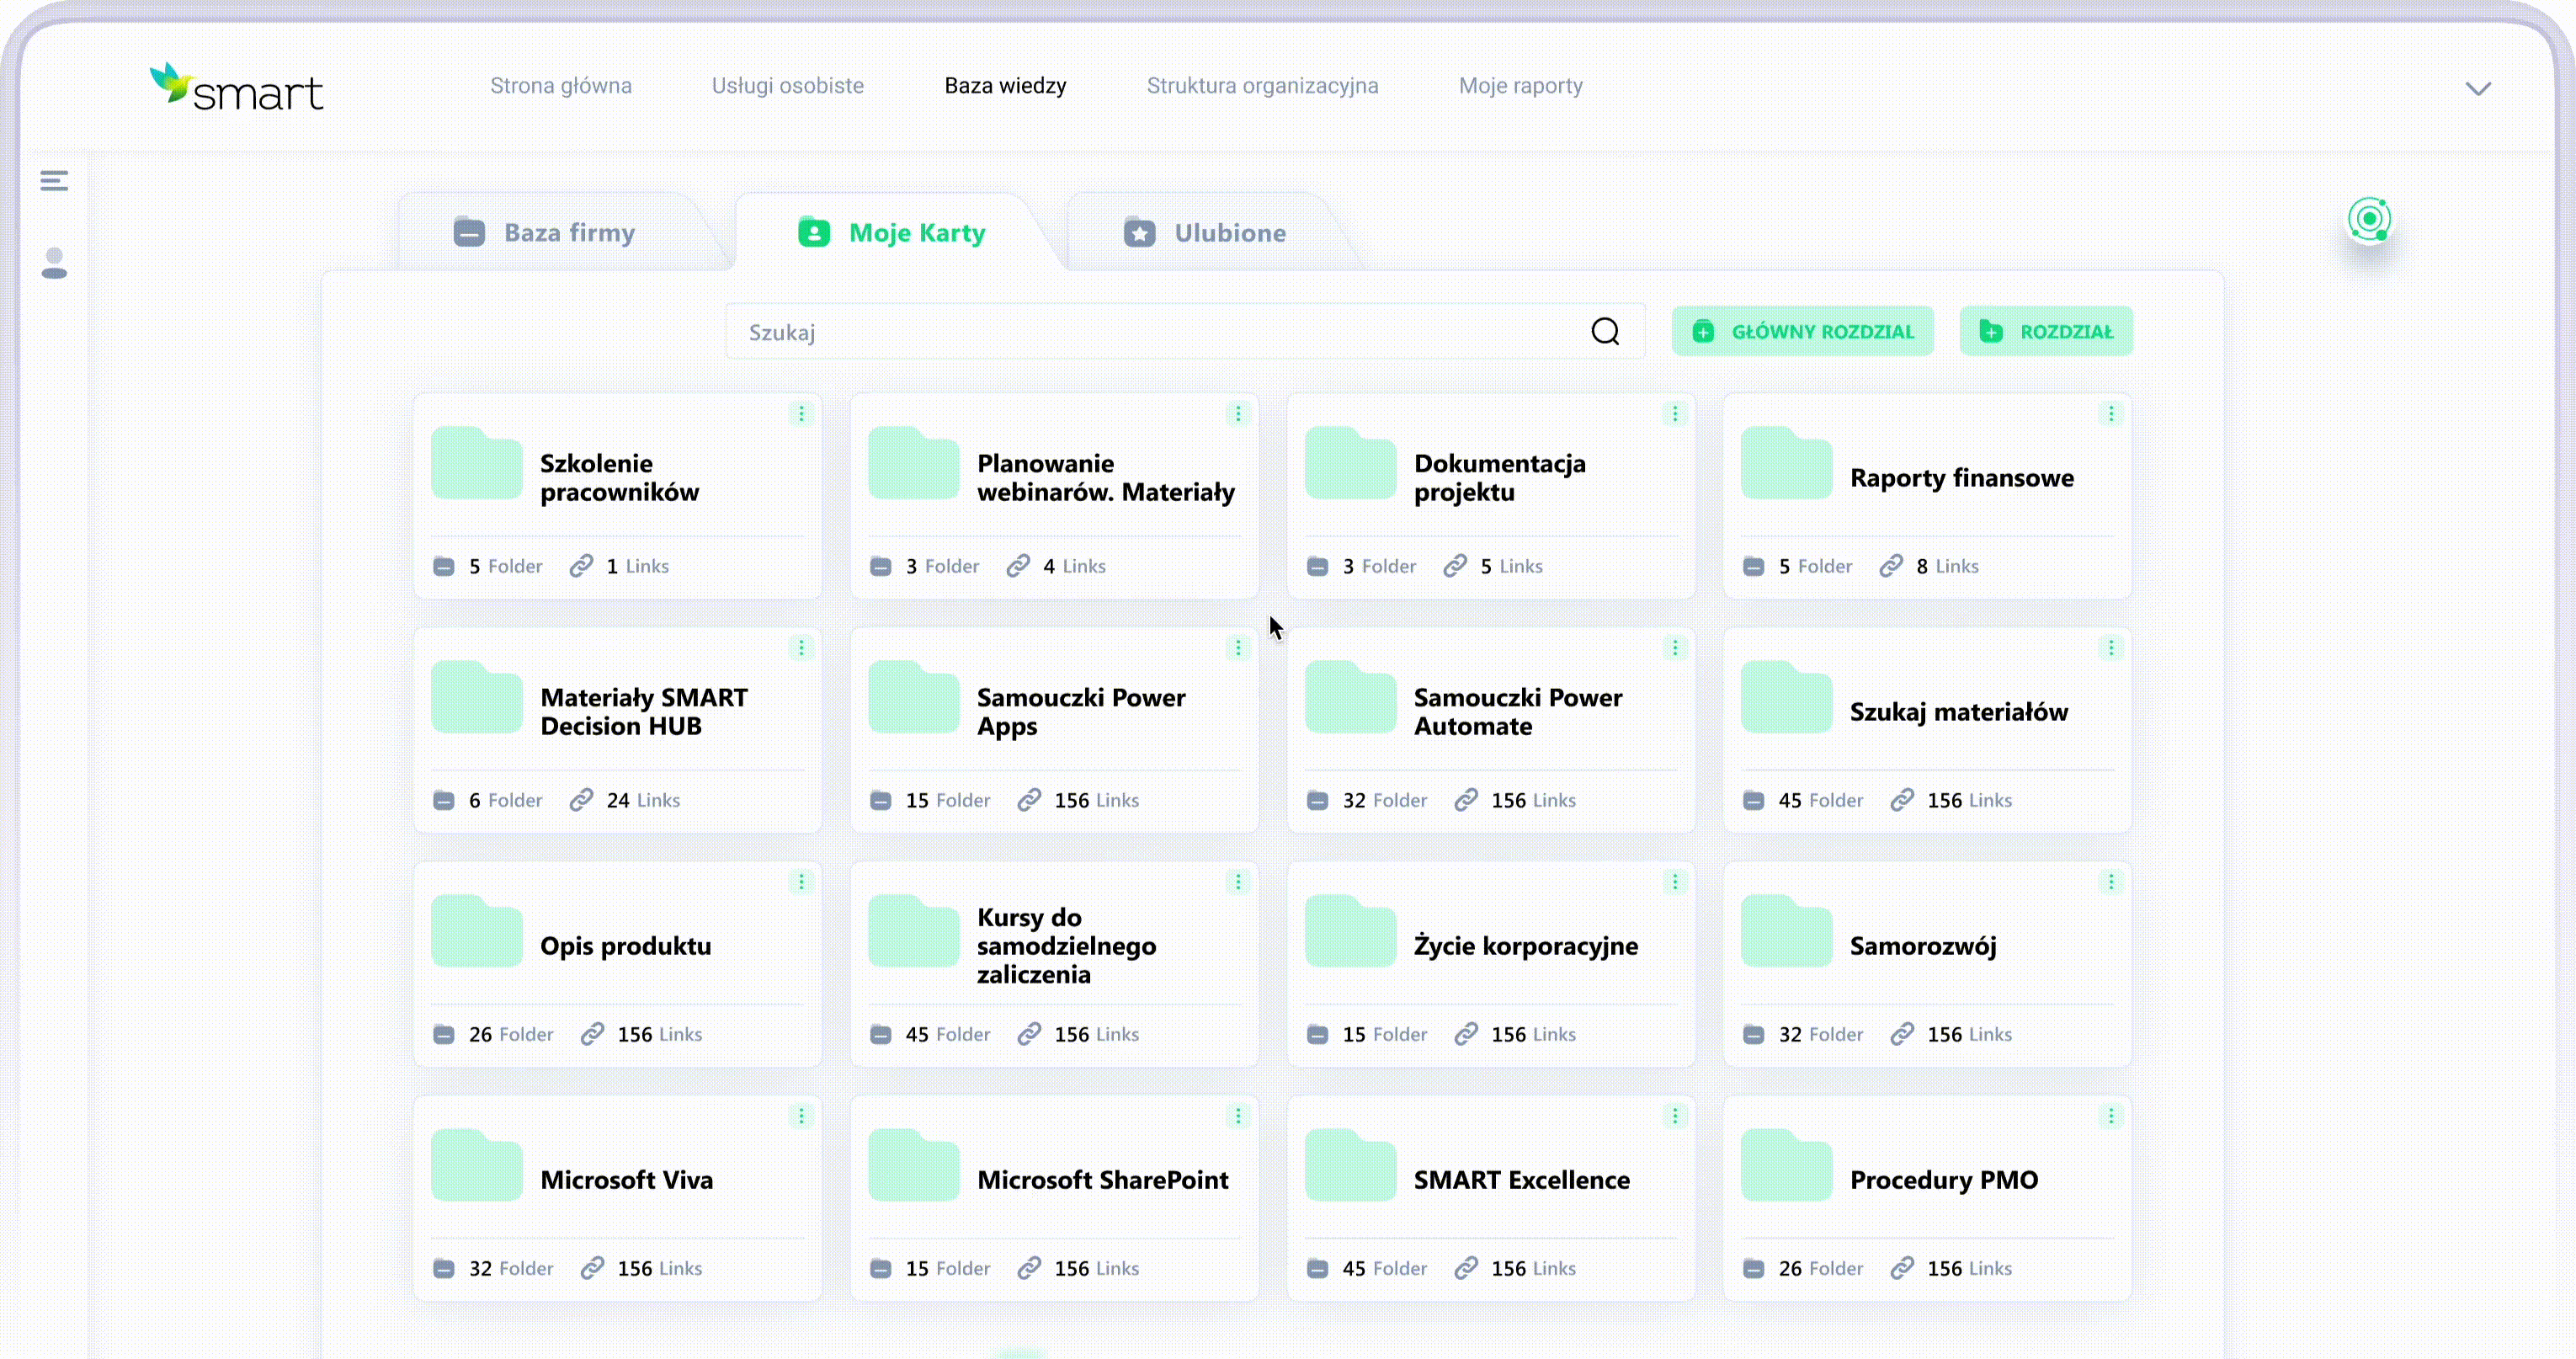Open three-dot menu on Samouczki Power Apps card

point(1238,648)
